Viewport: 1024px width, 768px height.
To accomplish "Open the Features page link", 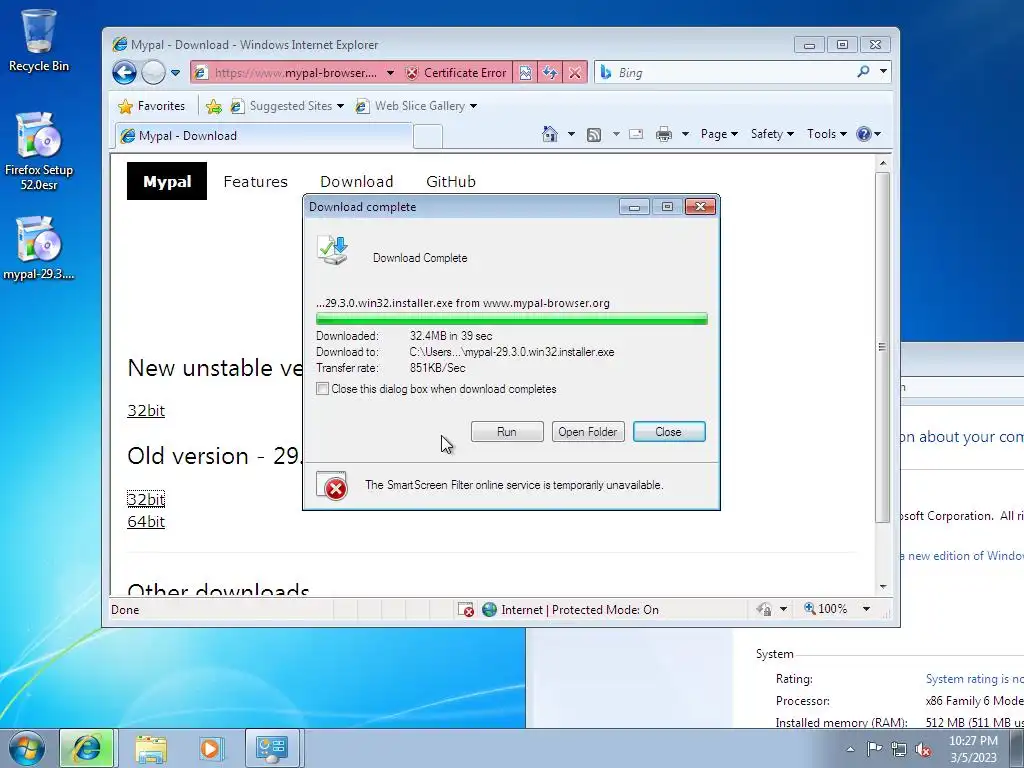I will 255,182.
